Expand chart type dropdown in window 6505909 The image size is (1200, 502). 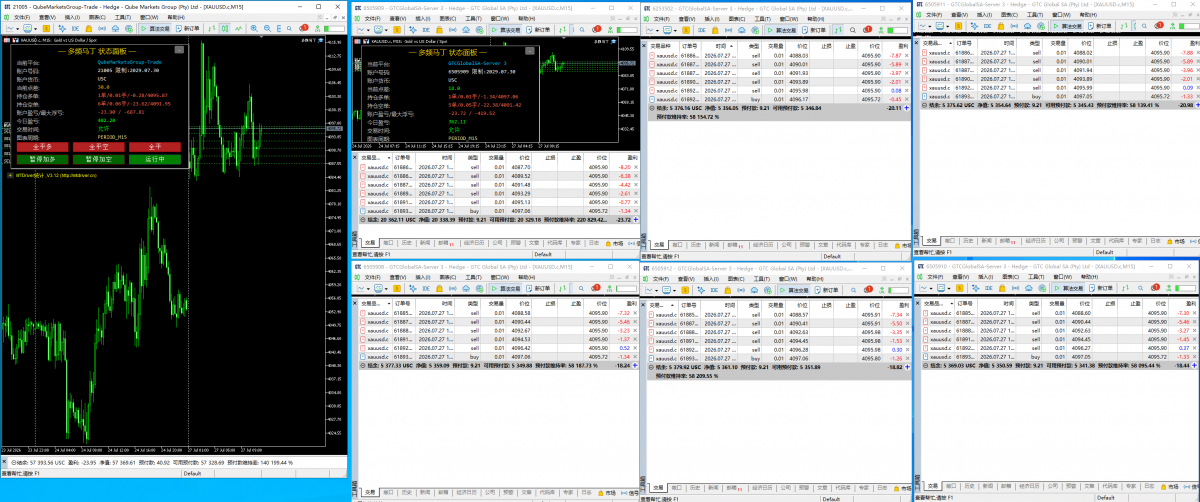point(368,30)
